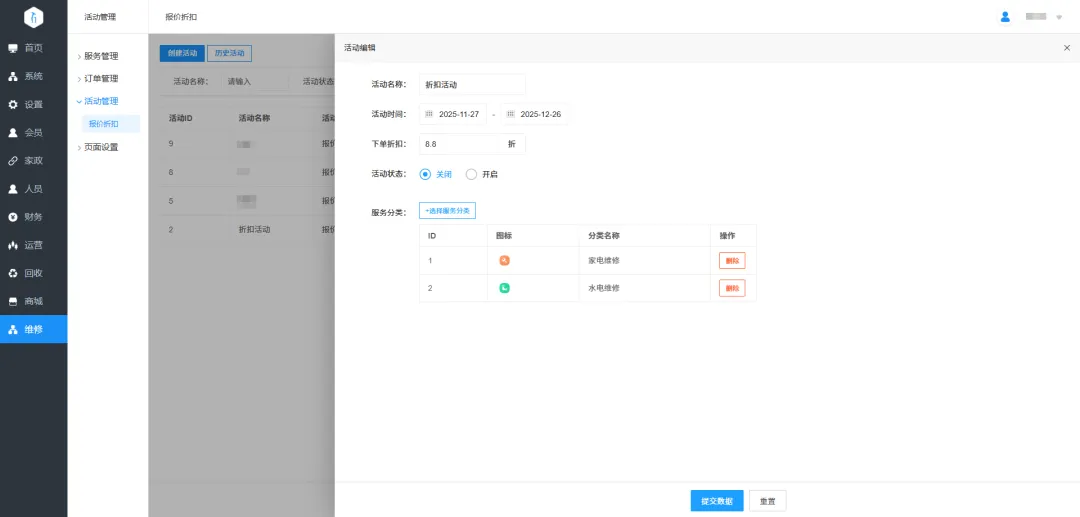
Task: Click the 财务 finance icon in sidebar
Action: 13,217
